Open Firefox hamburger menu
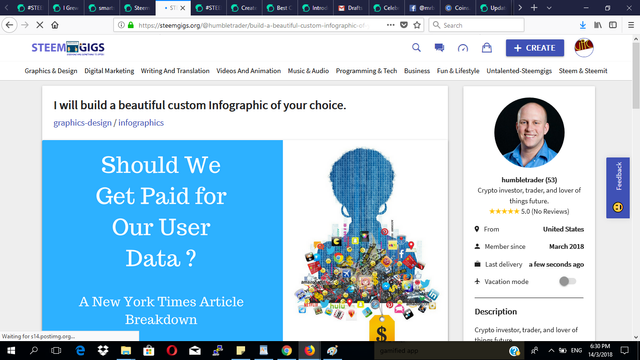Viewport: 640px width, 360px height. coord(631,25)
